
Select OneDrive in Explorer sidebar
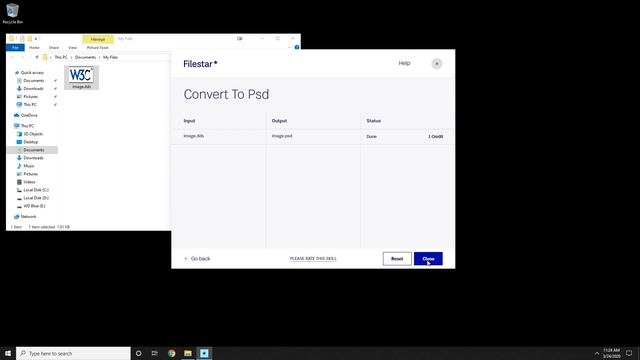coord(29,116)
